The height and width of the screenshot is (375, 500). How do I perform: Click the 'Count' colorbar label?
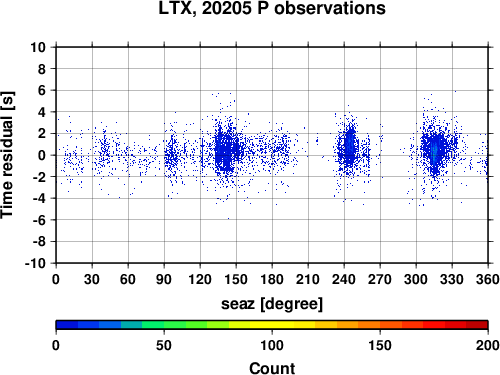[x=272, y=368]
